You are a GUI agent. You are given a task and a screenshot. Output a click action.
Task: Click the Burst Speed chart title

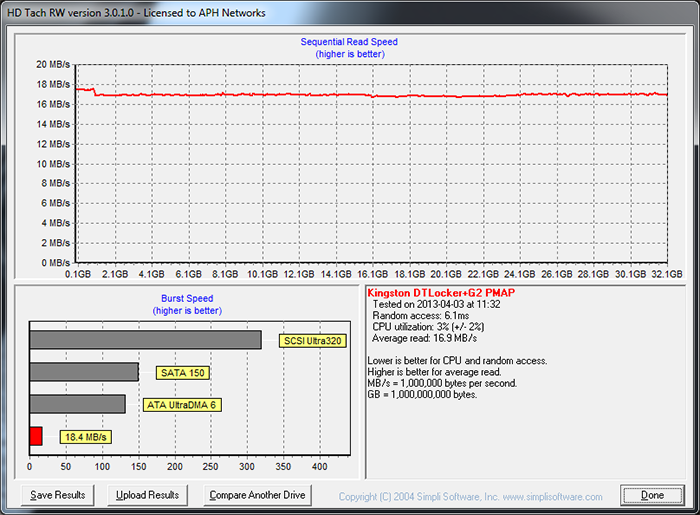(187, 298)
